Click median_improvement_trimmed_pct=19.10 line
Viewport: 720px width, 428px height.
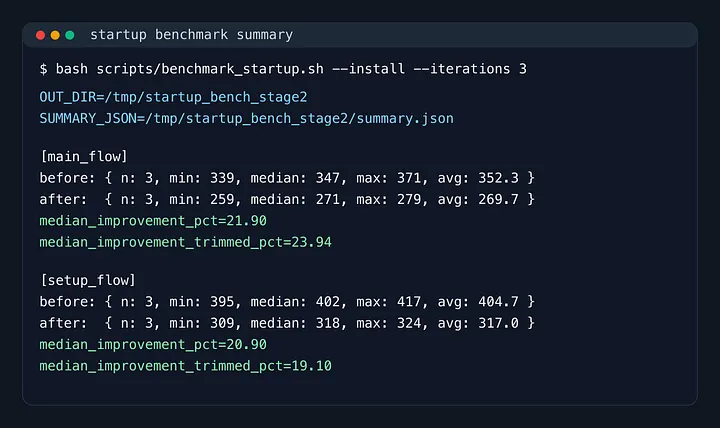coord(186,366)
